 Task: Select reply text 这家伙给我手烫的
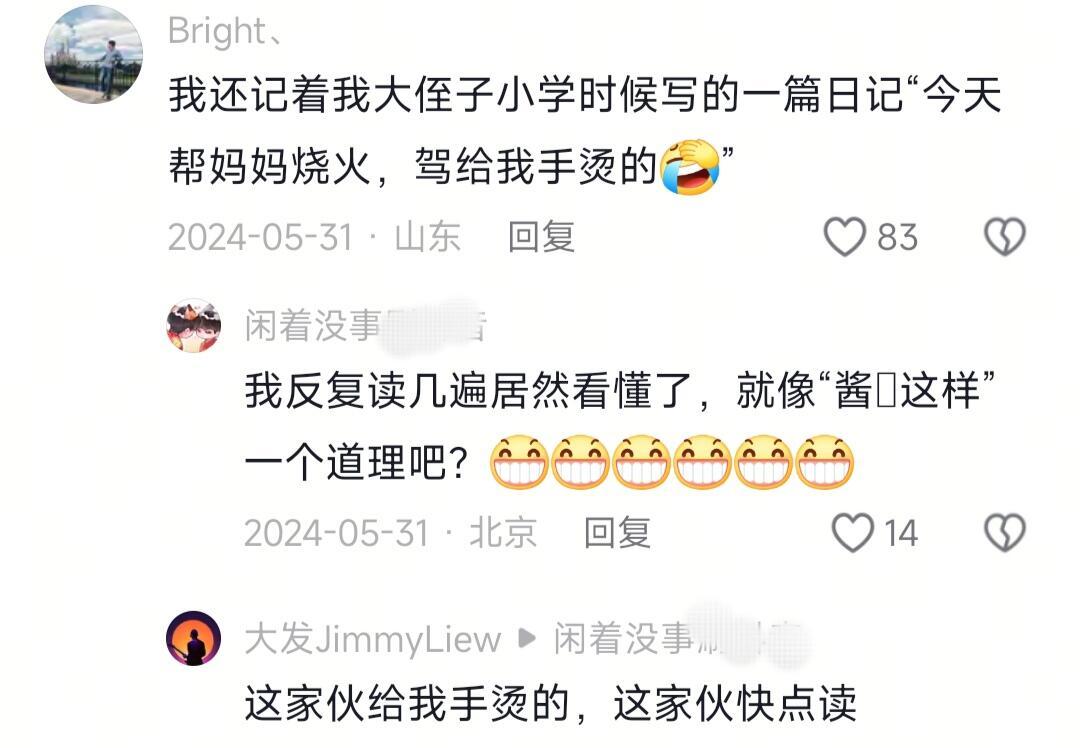coord(550,704)
